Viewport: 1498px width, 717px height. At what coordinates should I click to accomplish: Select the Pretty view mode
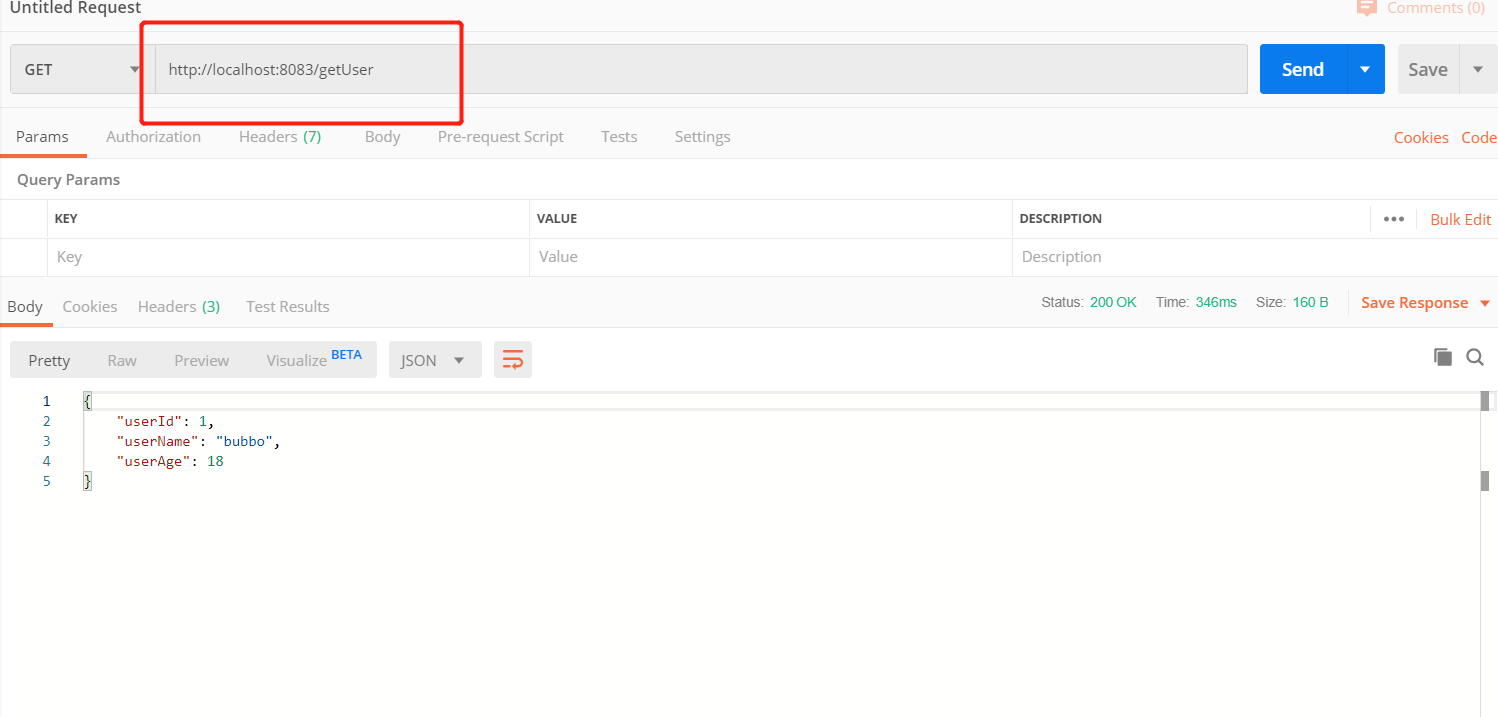point(49,360)
